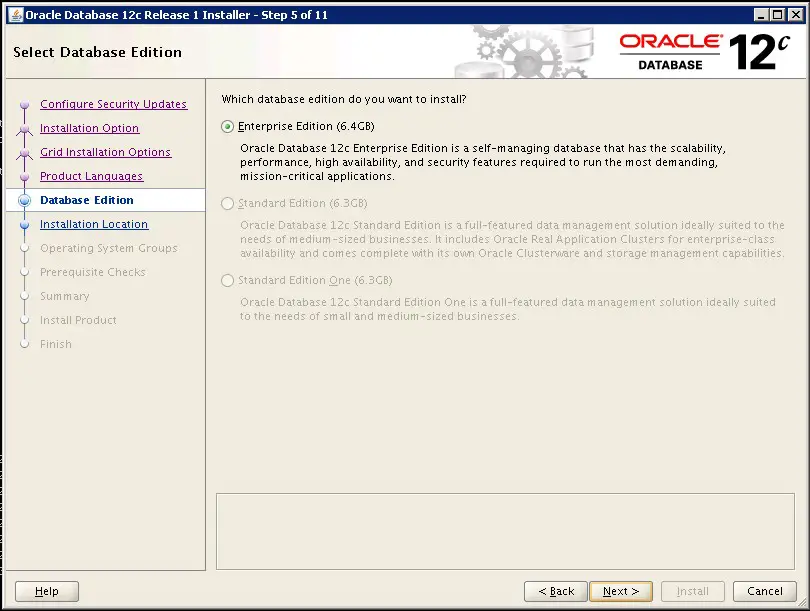The image size is (810, 611).
Task: Click Prerequisite Checks step label
Action: [93, 272]
